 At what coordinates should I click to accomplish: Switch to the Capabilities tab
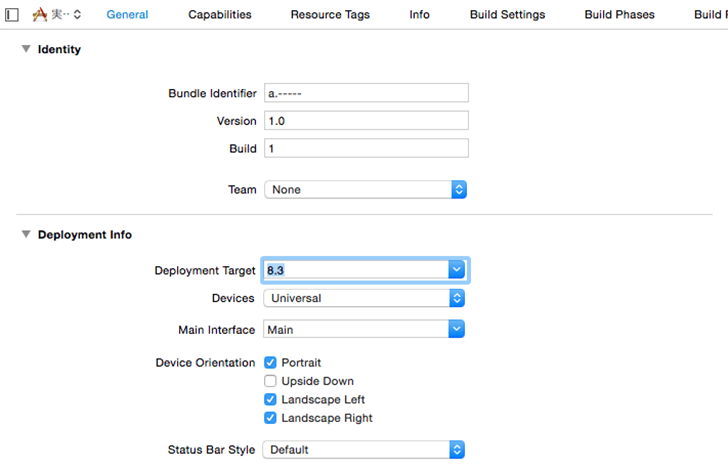[220, 15]
